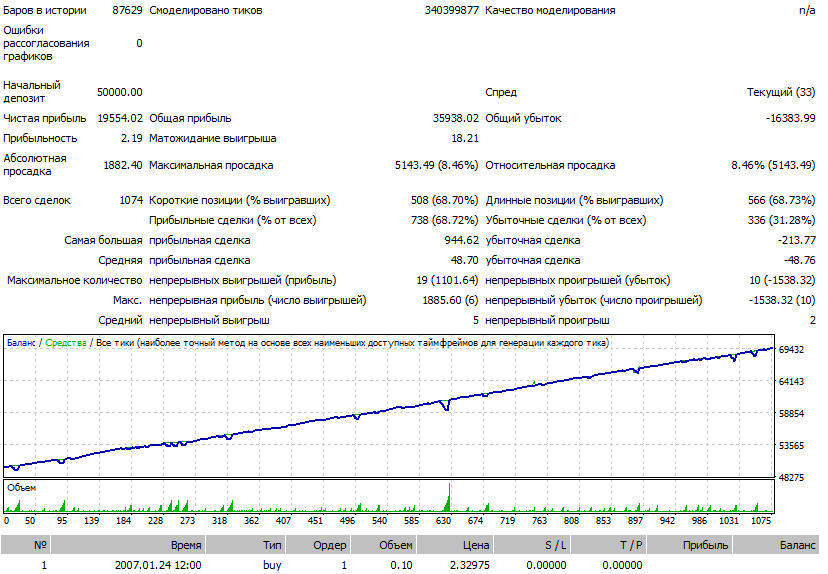Sort by the Прибыль column header

(689, 545)
